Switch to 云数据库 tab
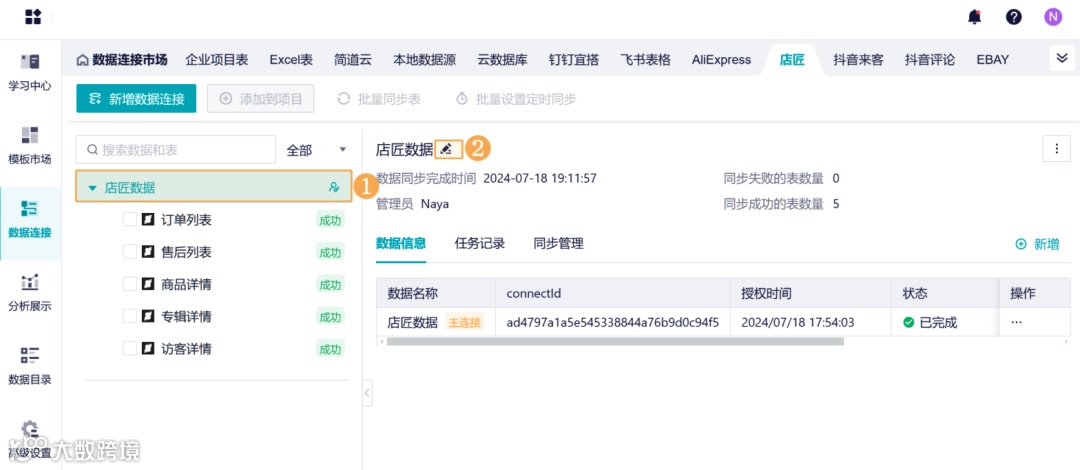 502,60
